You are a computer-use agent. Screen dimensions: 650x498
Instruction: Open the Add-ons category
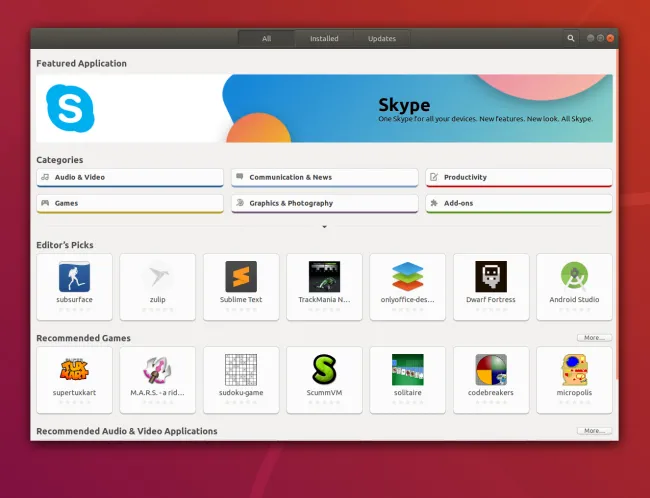point(519,204)
